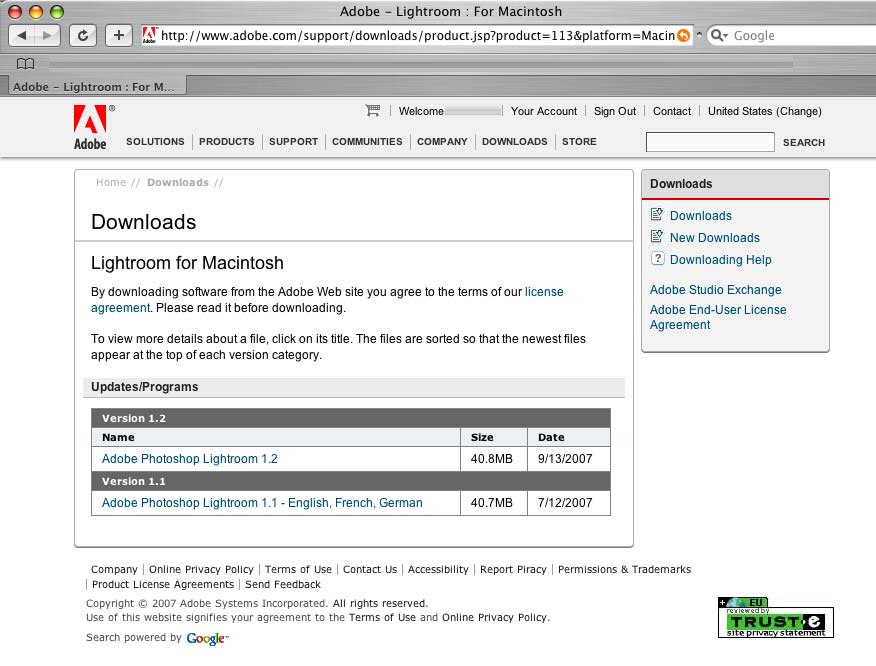Click Home breadcrumb link
Image resolution: width=876 pixels, height=666 pixels.
click(x=111, y=182)
